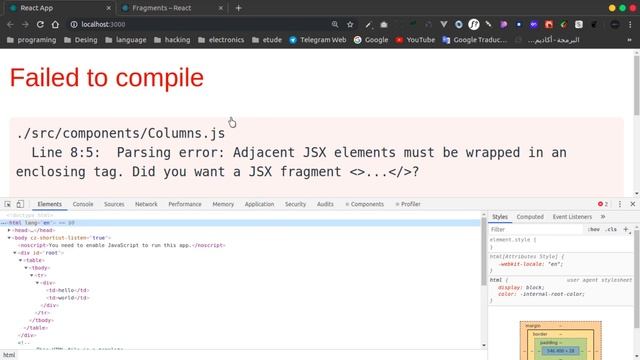The width and height of the screenshot is (640, 360).
Task: Open the React Components tab
Action: (364, 204)
